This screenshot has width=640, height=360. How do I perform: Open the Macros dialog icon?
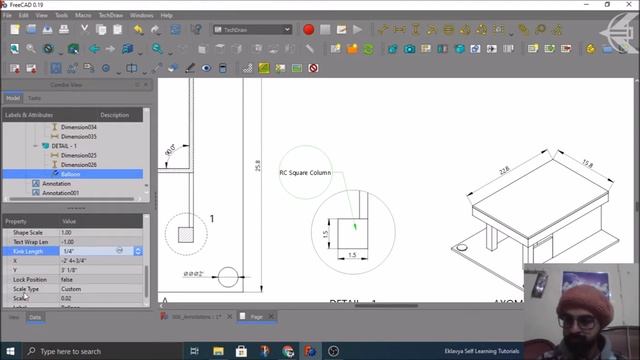[341, 29]
